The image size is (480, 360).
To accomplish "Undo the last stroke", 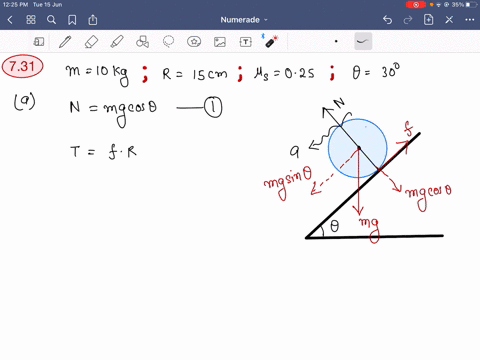I will pyautogui.click(x=387, y=20).
